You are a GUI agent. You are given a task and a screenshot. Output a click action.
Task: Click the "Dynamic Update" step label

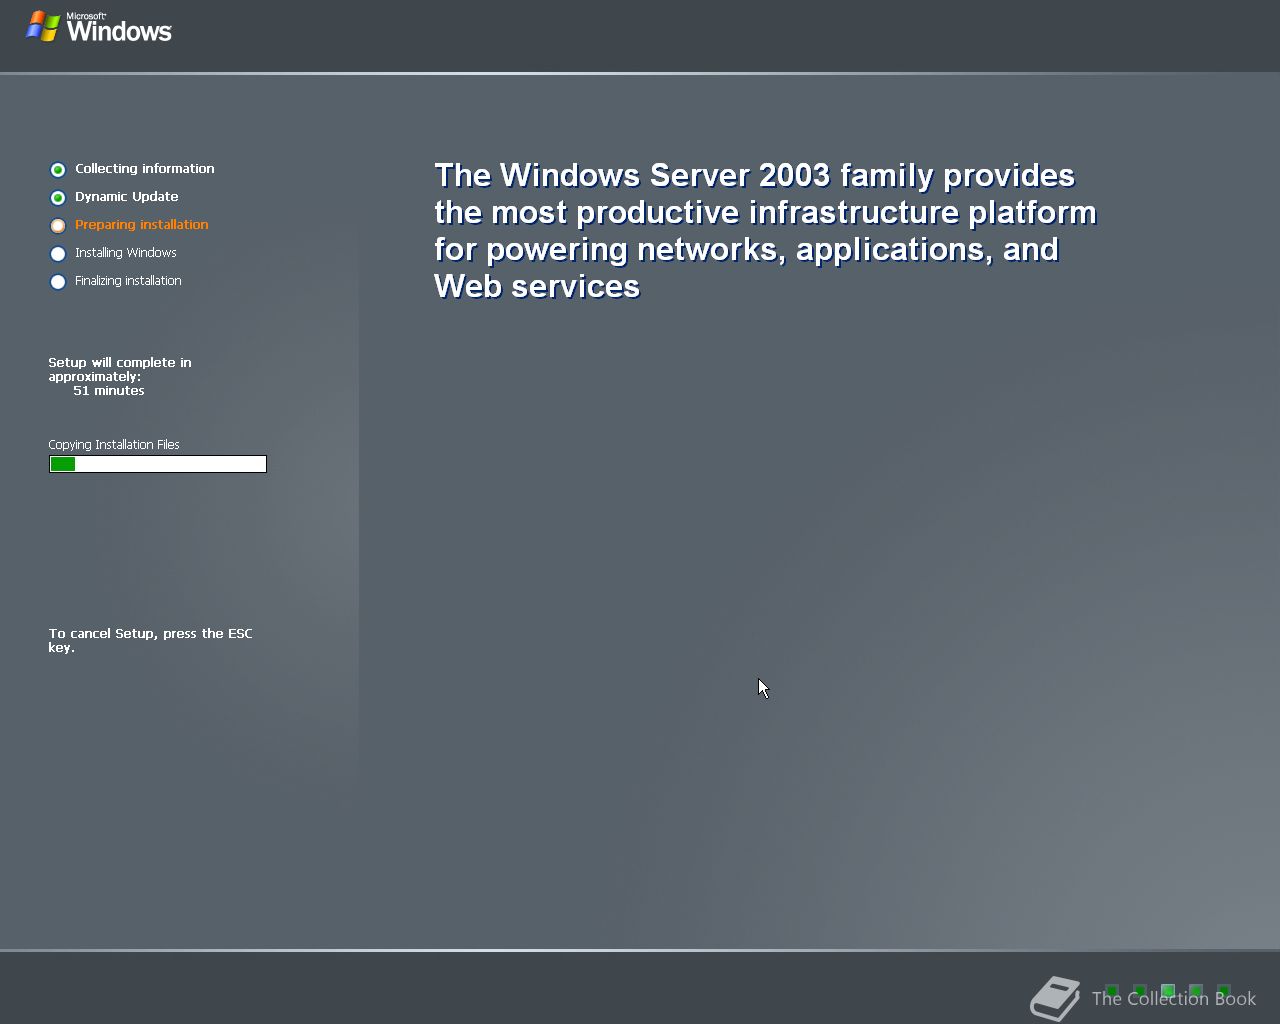[127, 197]
